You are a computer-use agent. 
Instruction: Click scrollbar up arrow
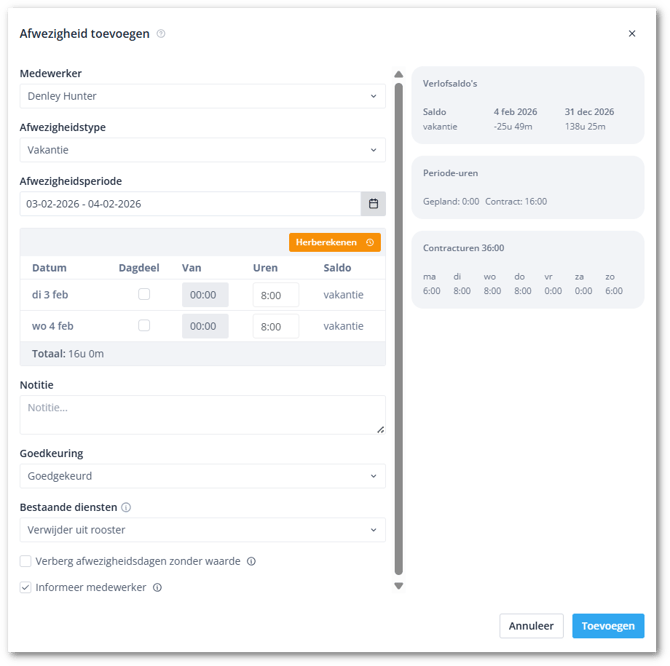pyautogui.click(x=399, y=75)
